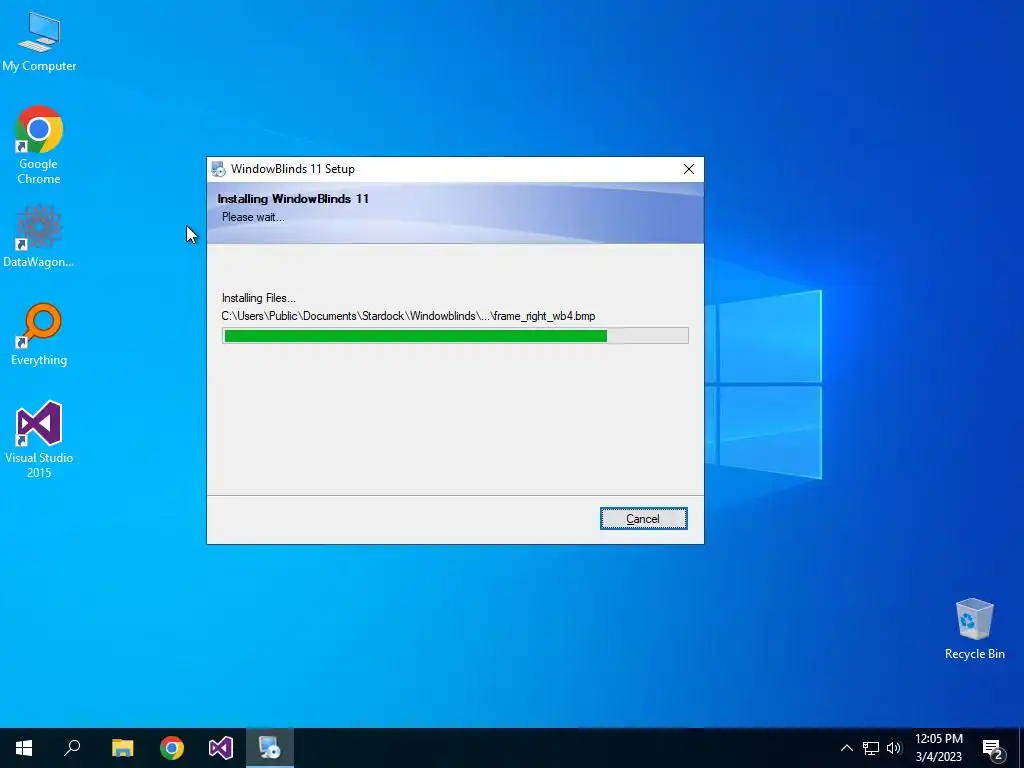
Task: Open the Windows Start menu
Action: (x=24, y=748)
